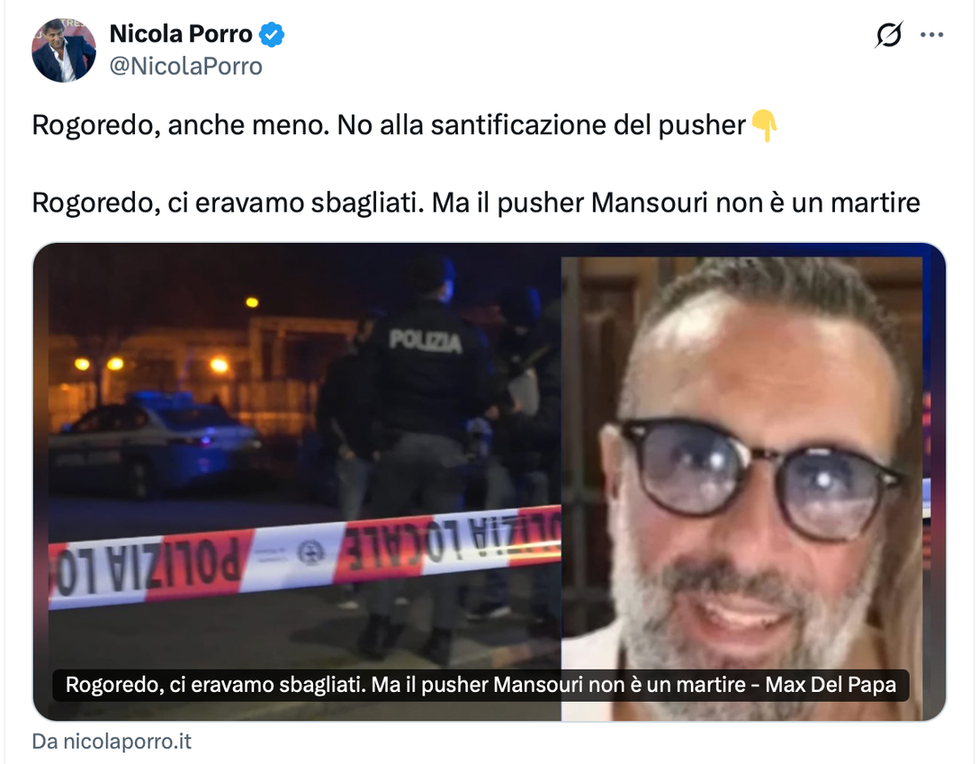Click the @NicolaPorro handle
979x764 pixels.
click(186, 66)
